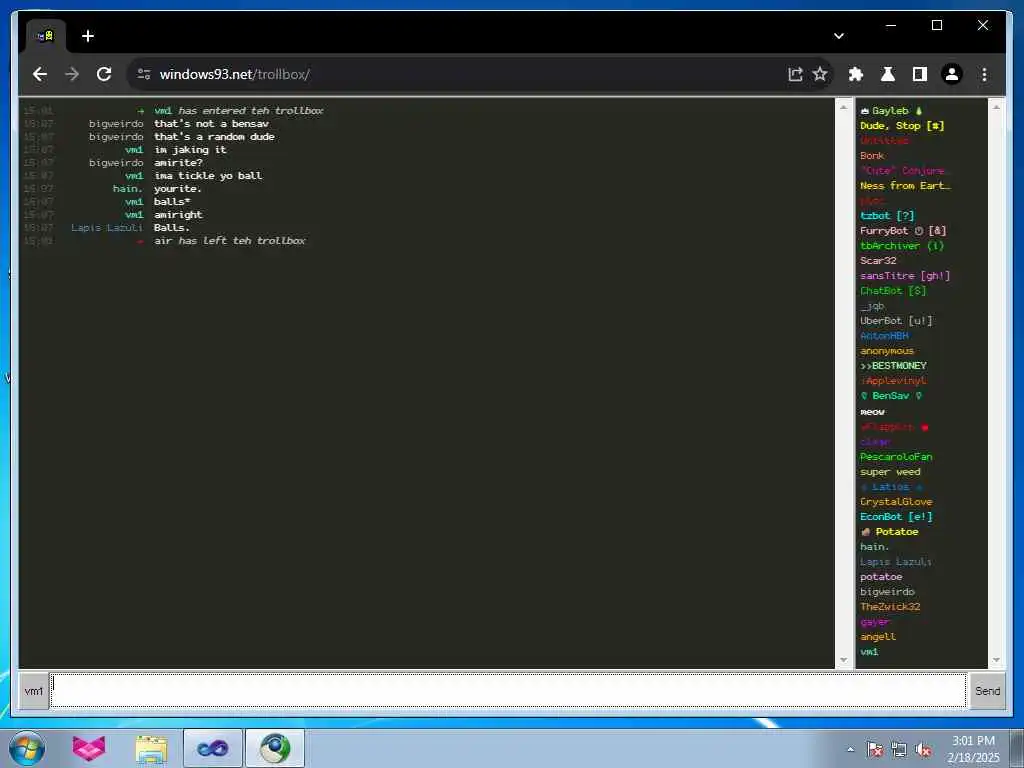Image resolution: width=1024 pixels, height=768 pixels.
Task: Share this page icon
Action: click(795, 74)
